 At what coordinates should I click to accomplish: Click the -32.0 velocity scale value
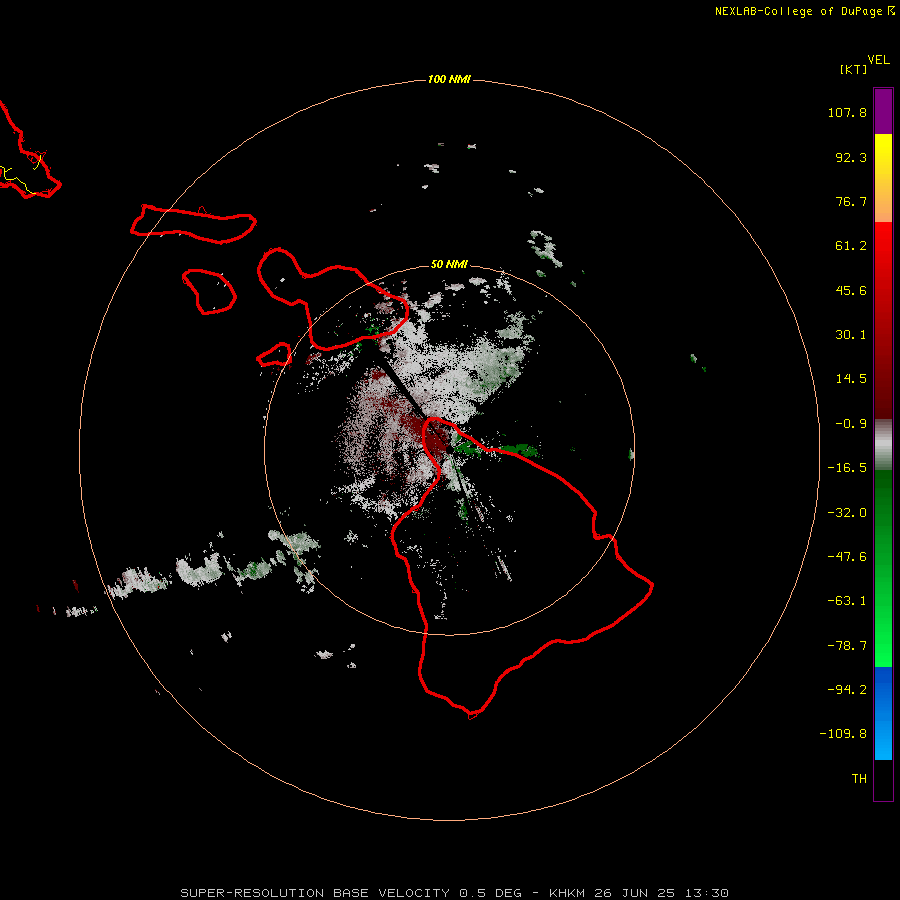847,513
